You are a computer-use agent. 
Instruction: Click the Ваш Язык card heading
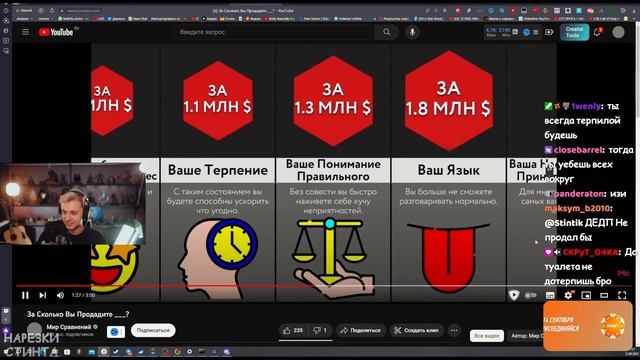click(448, 170)
